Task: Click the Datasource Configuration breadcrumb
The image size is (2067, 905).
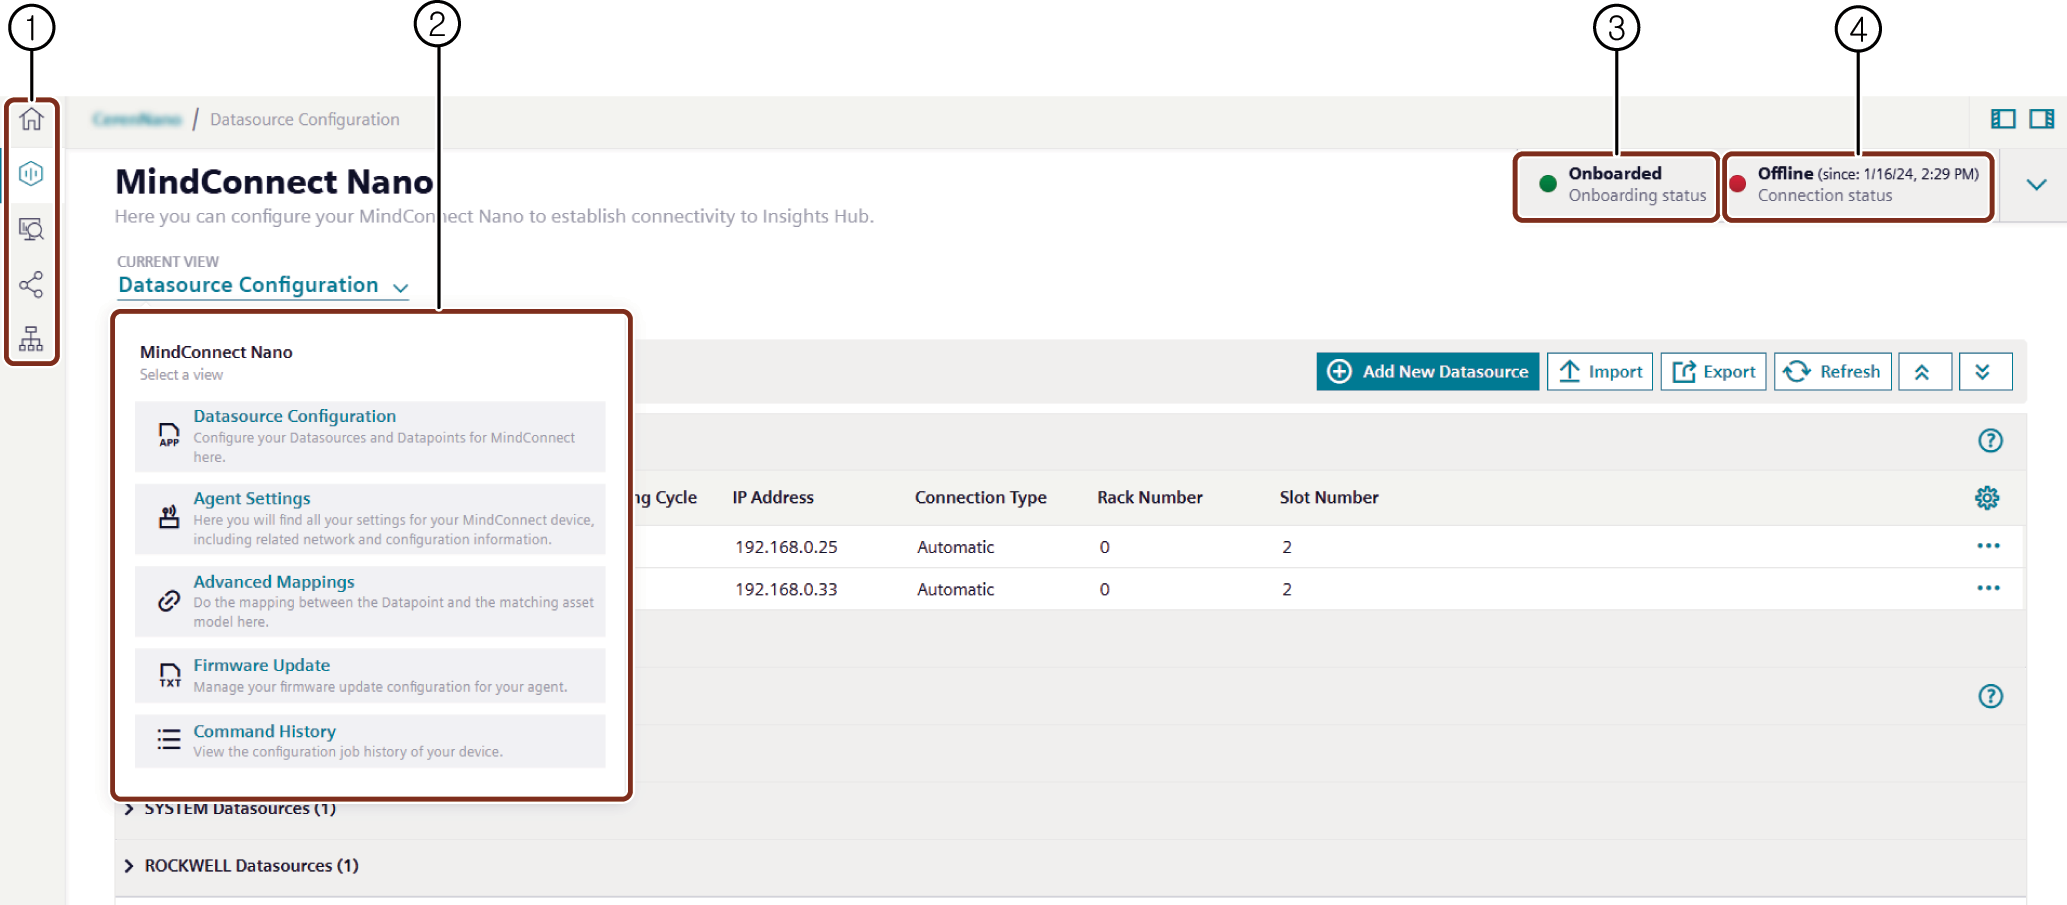Action: coord(305,120)
